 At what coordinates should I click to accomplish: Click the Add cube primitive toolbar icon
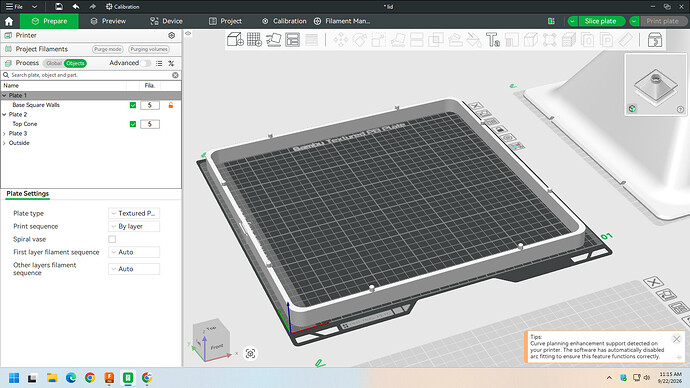[235, 40]
